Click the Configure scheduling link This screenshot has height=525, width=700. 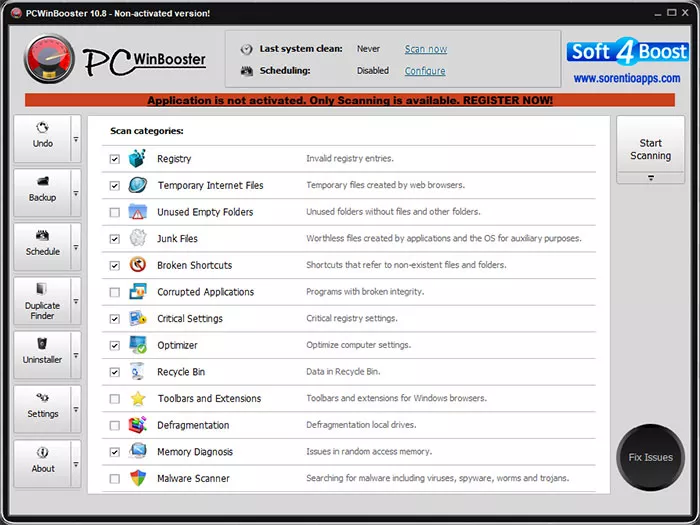tap(425, 71)
